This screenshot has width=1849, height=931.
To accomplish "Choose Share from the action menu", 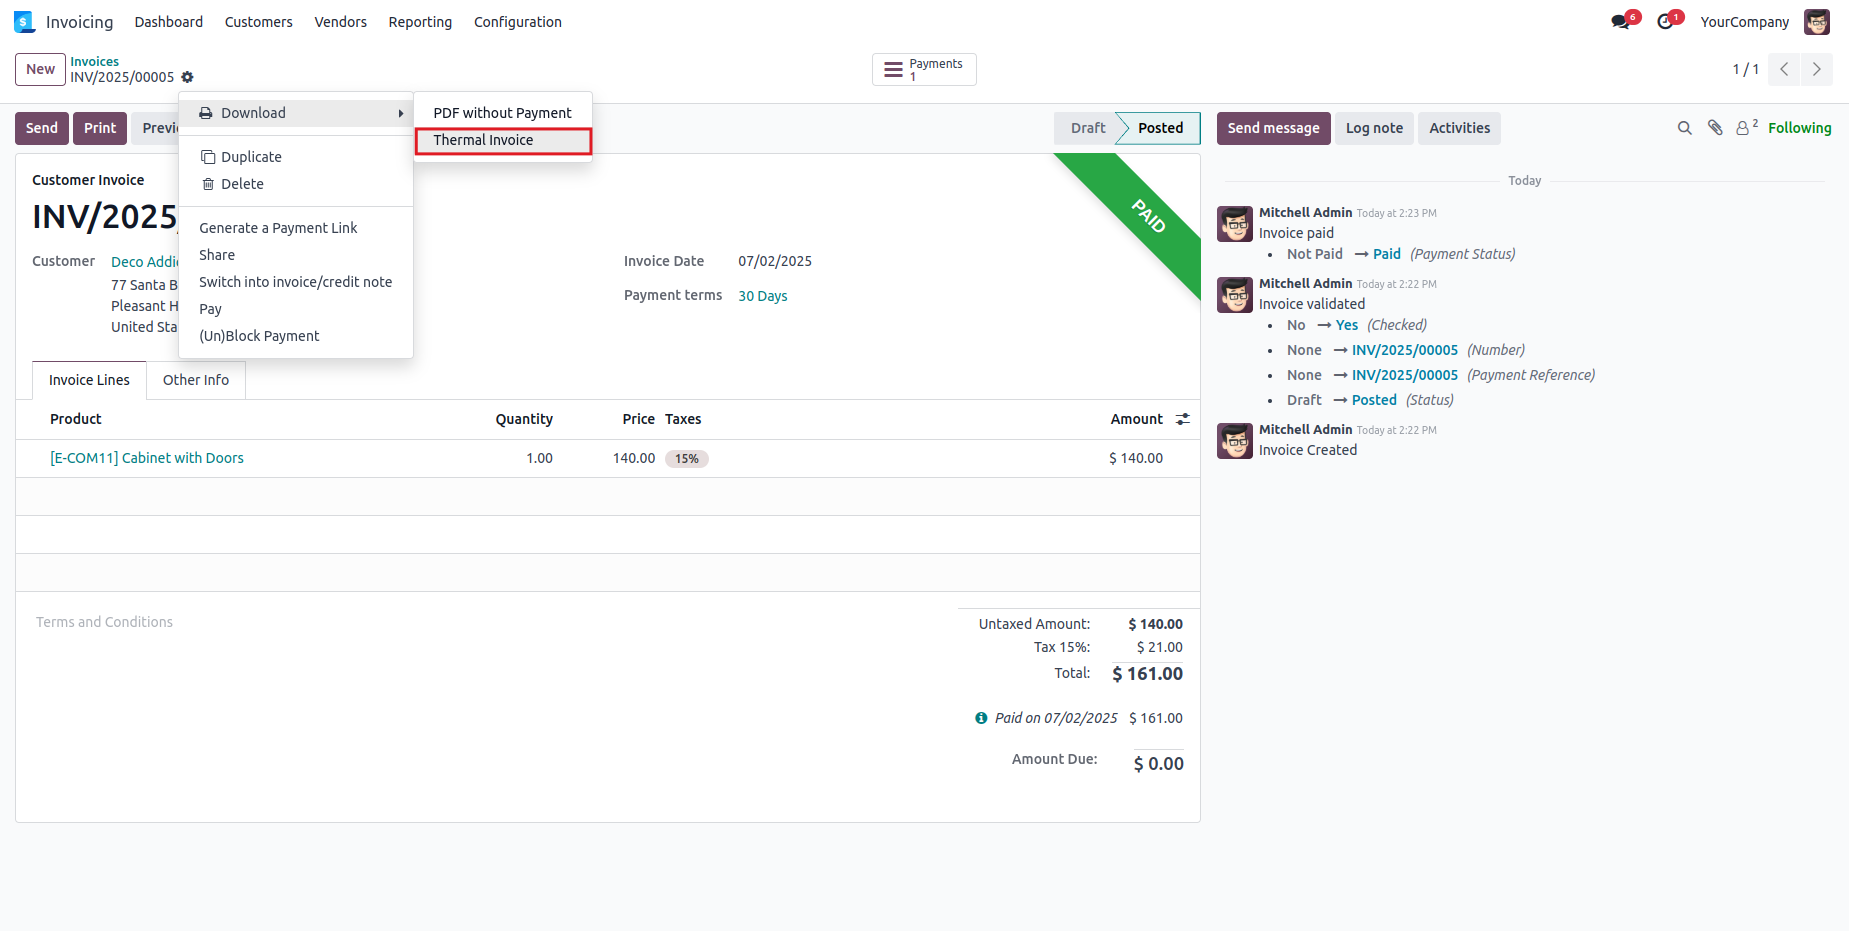I will click(296, 255).
